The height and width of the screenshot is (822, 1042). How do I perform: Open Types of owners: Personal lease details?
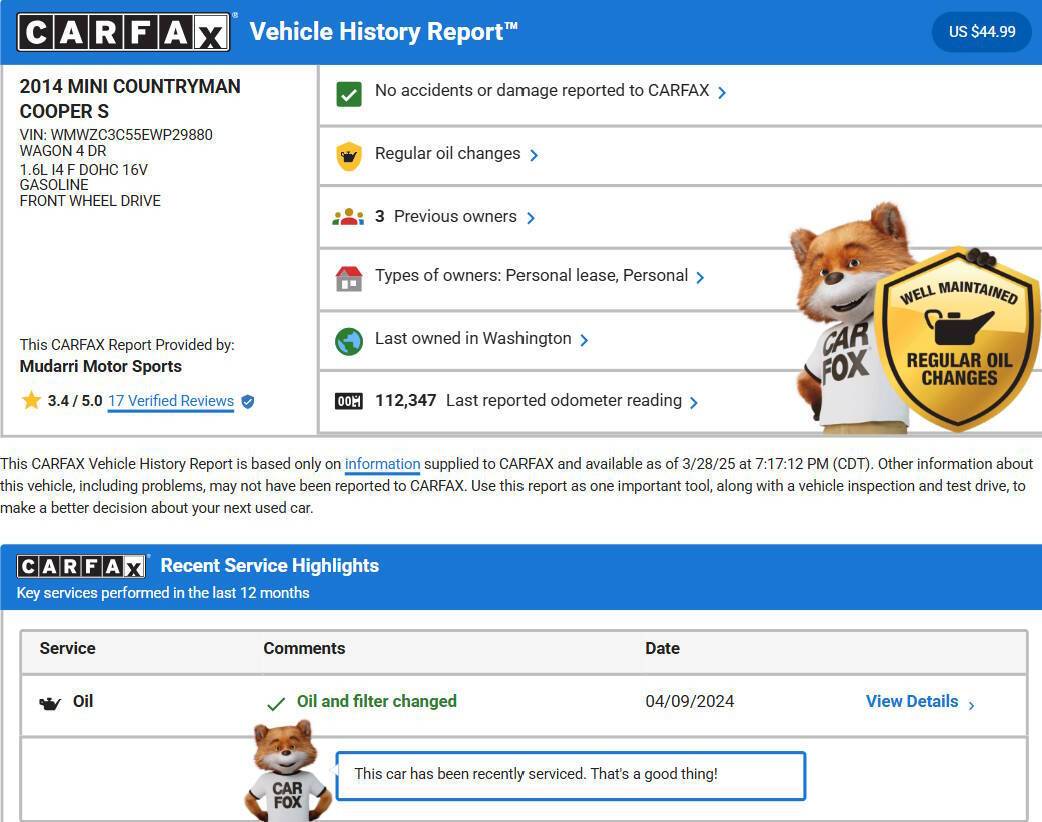531,275
